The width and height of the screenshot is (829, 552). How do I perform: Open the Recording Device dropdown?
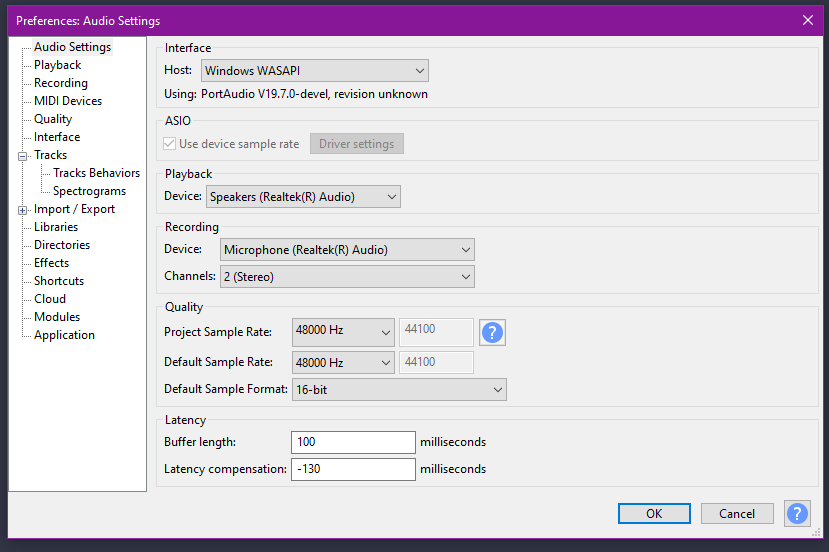click(347, 250)
